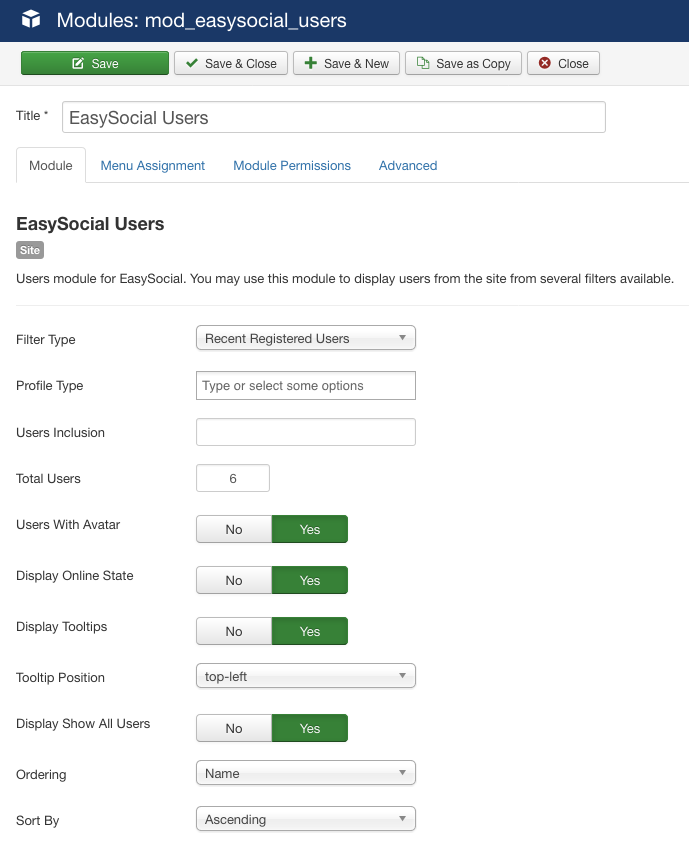Click the Save button
Screen dimensions: 689x859
pyautogui.click(x=95, y=63)
